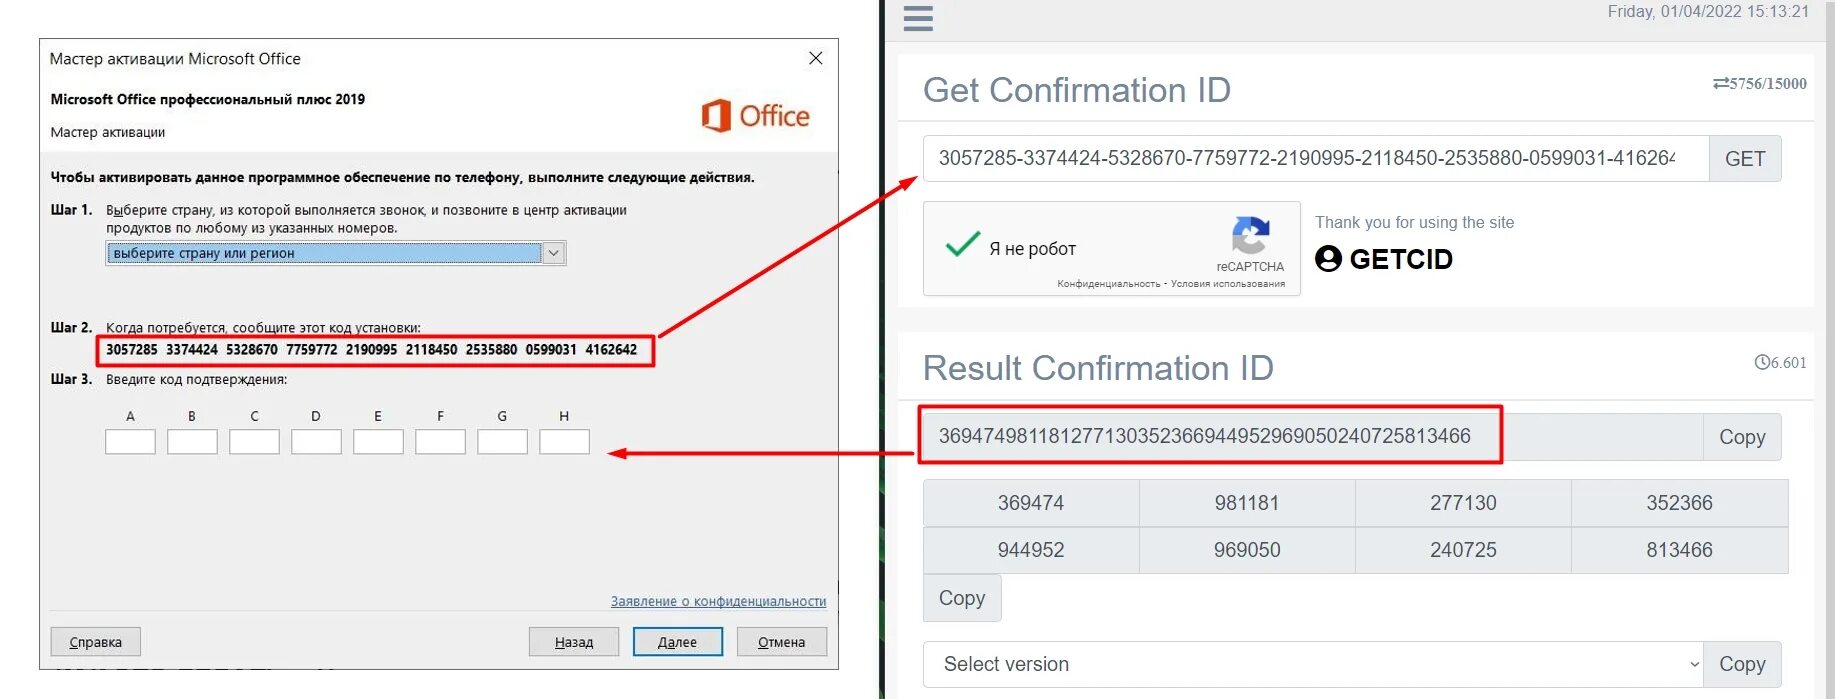
Task: Click confirmation code field D
Action: pyautogui.click(x=316, y=442)
